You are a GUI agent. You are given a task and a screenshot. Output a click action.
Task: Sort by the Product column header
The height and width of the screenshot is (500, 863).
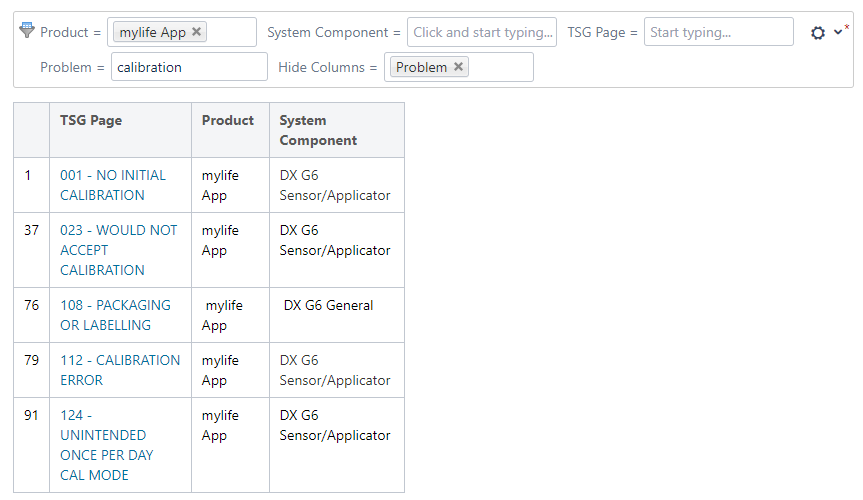[x=230, y=130]
